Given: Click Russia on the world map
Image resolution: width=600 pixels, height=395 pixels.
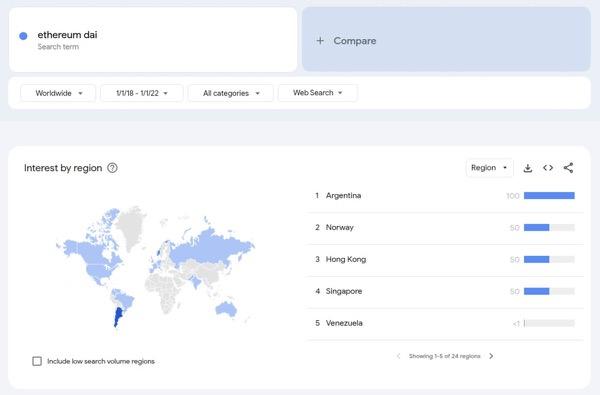Looking at the screenshot, I should click(210, 247).
